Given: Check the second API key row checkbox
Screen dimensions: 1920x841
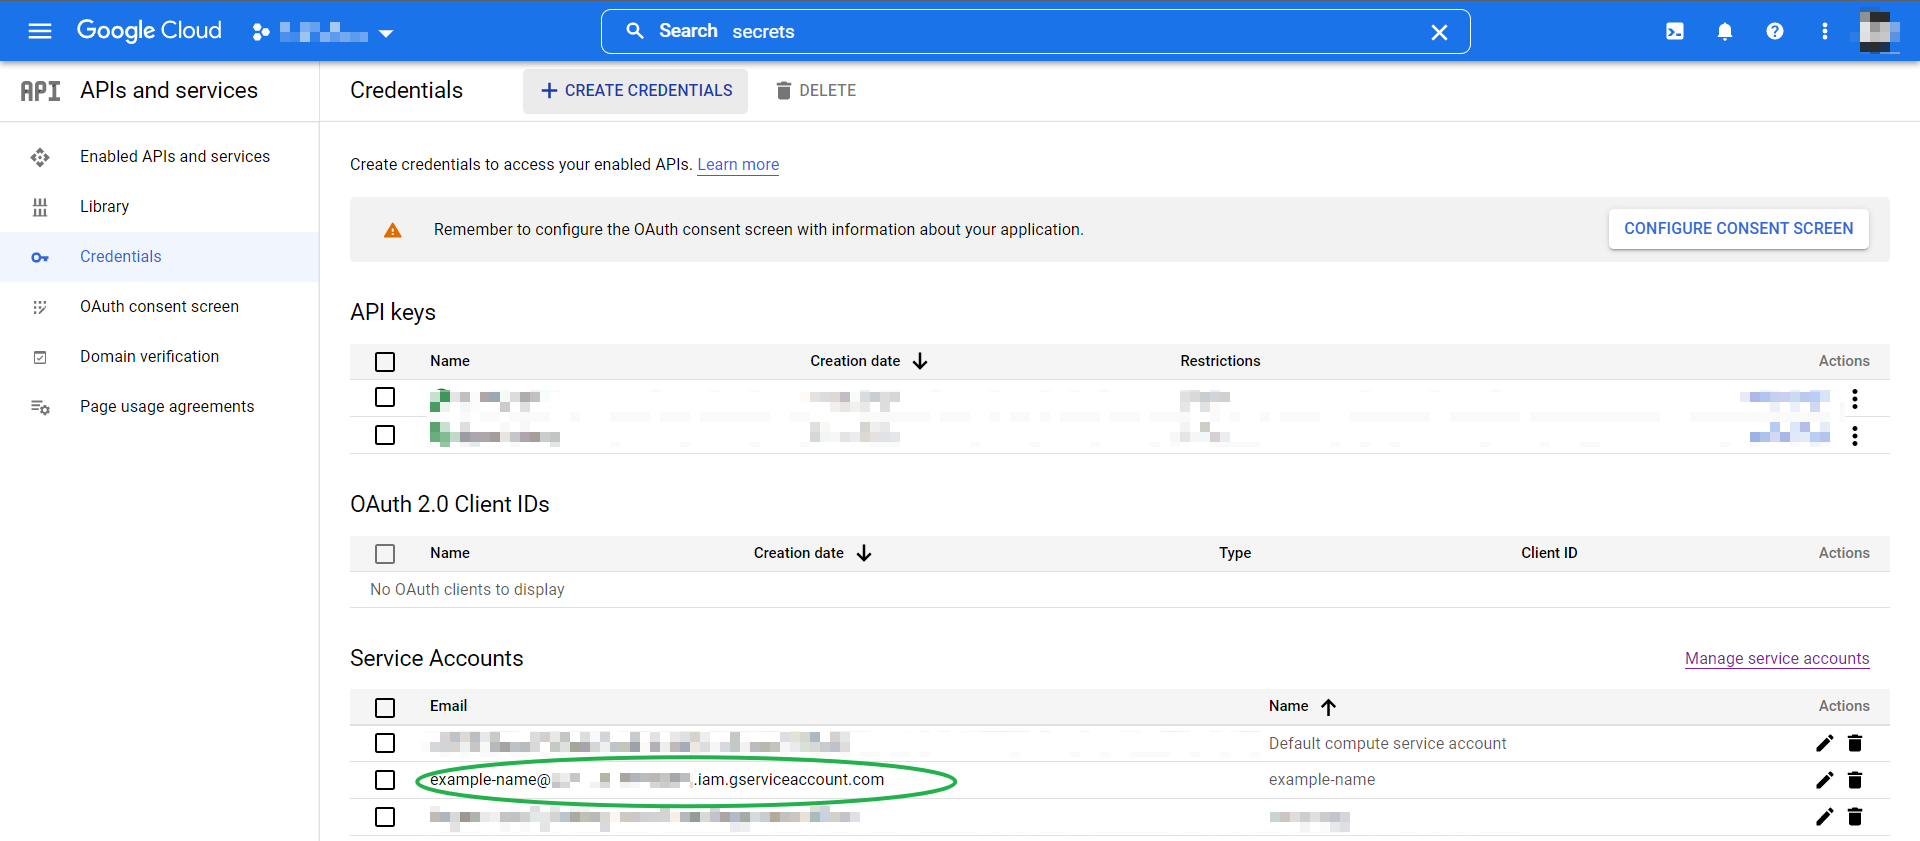Looking at the screenshot, I should point(385,435).
